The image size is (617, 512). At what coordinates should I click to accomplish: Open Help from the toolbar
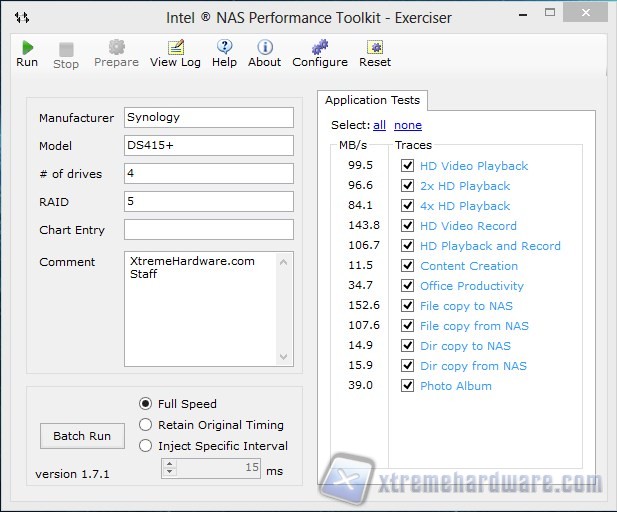click(x=224, y=48)
